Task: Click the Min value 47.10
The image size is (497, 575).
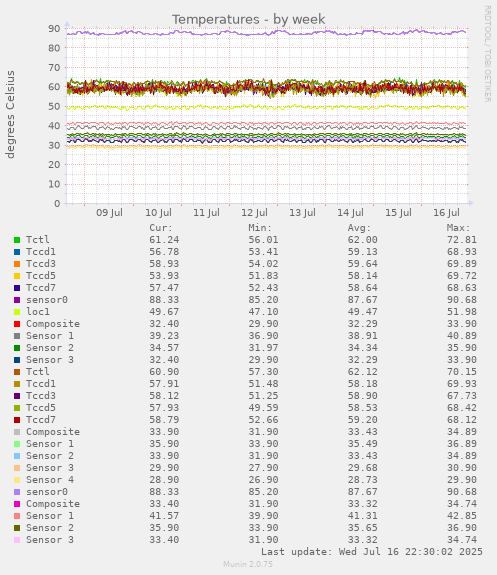Action: click(263, 312)
